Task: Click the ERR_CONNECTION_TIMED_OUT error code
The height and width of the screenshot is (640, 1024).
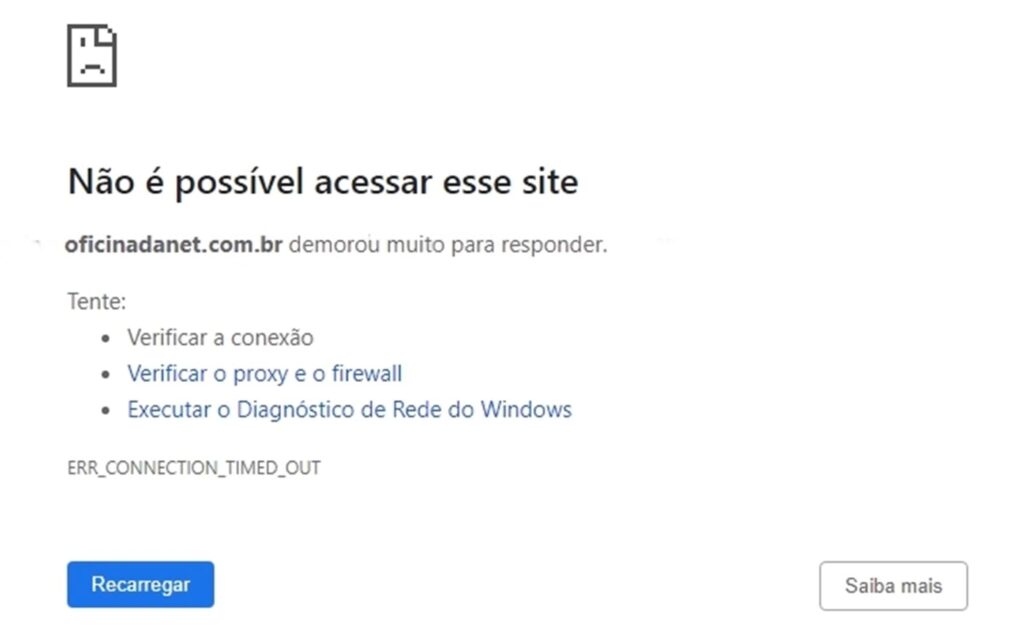Action: click(194, 468)
